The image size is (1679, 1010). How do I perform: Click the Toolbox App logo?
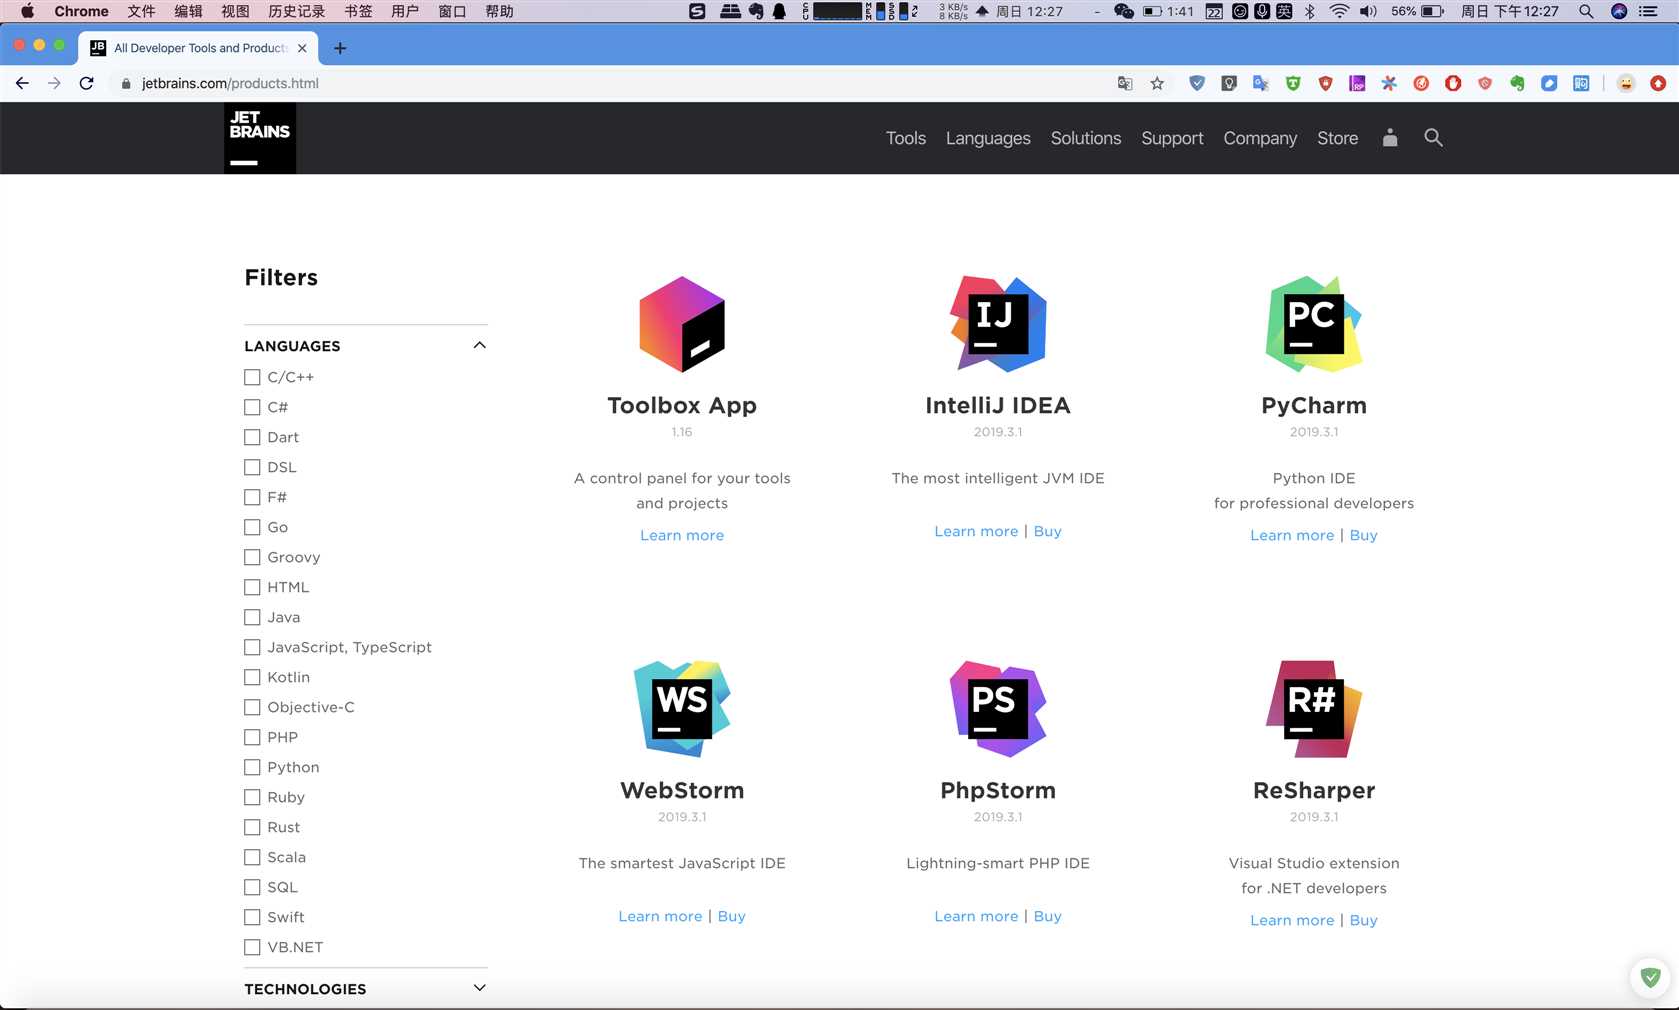point(682,324)
